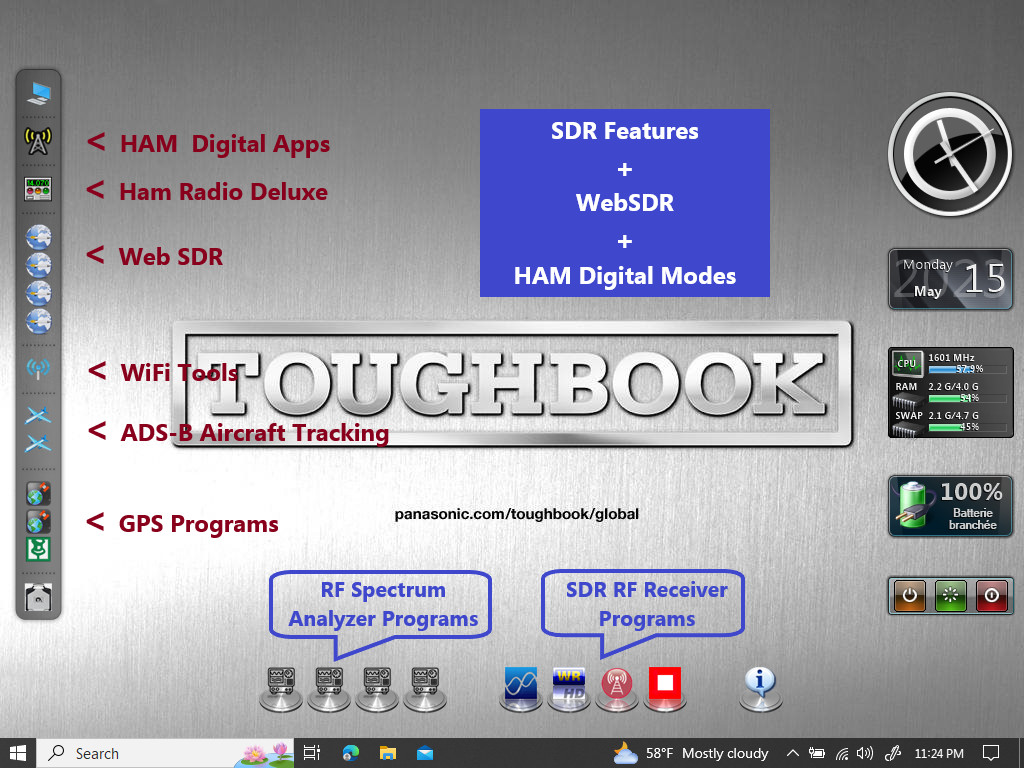Open an ADS-B Aircraft Tracking airplane icon
The image size is (1024, 768).
pos(37,416)
